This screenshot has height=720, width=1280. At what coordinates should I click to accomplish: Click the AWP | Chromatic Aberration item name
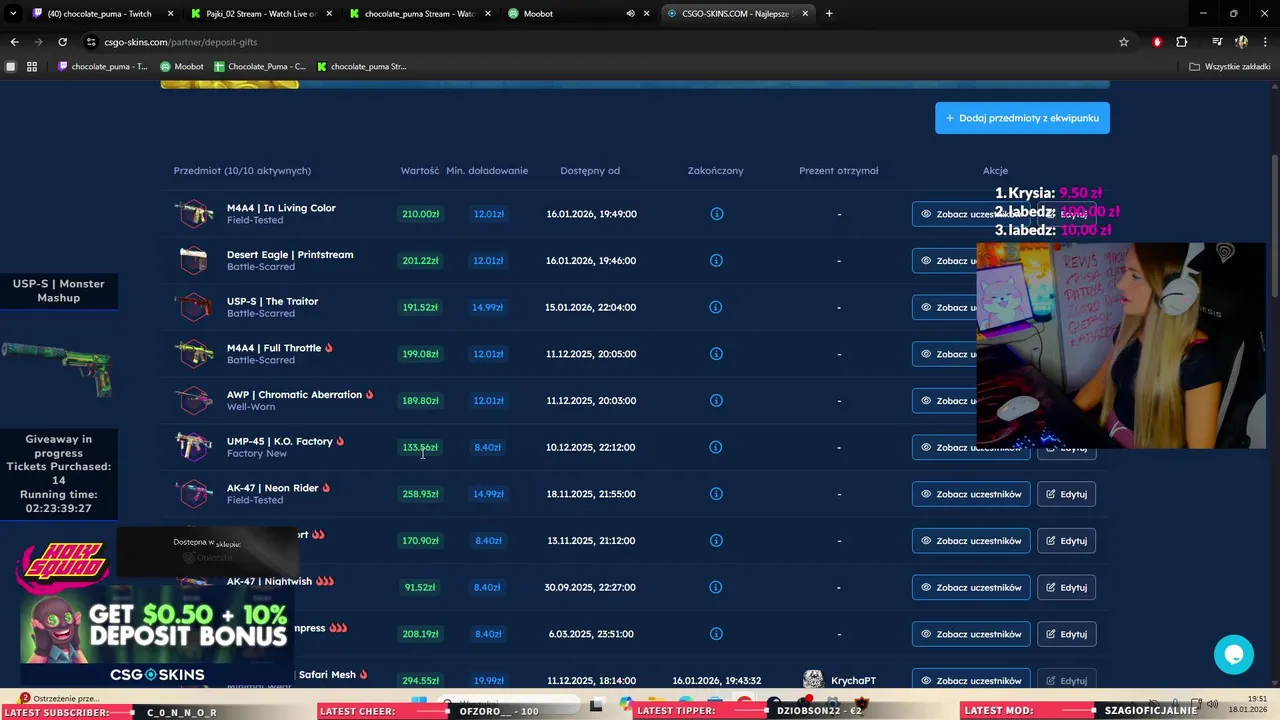[294, 395]
